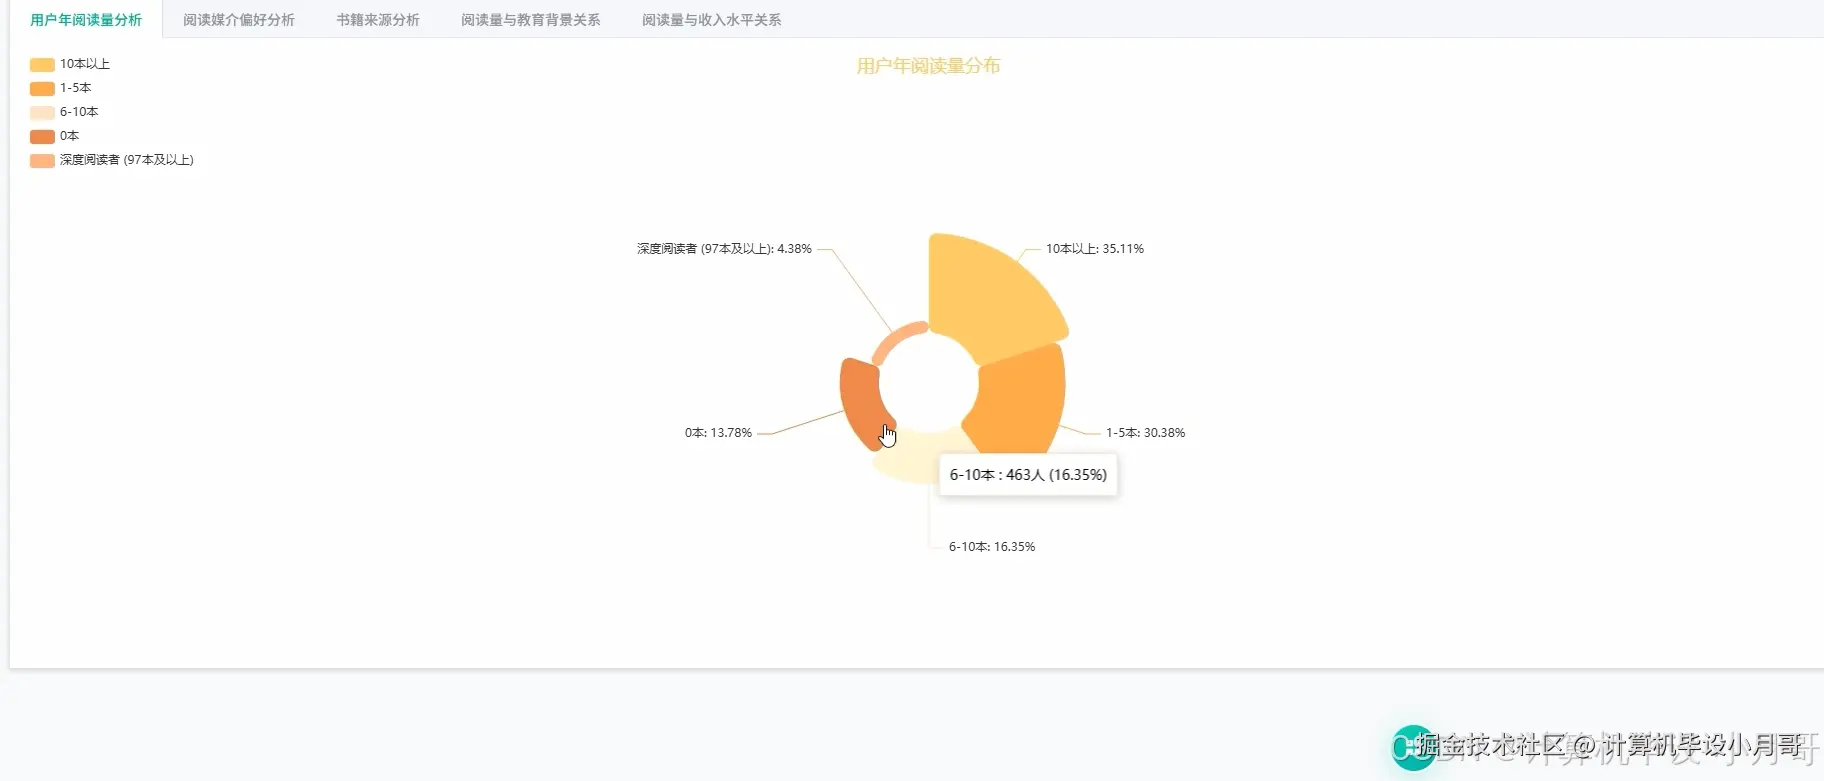
Task: Click the 10本以上 legend label
Action: 85,64
